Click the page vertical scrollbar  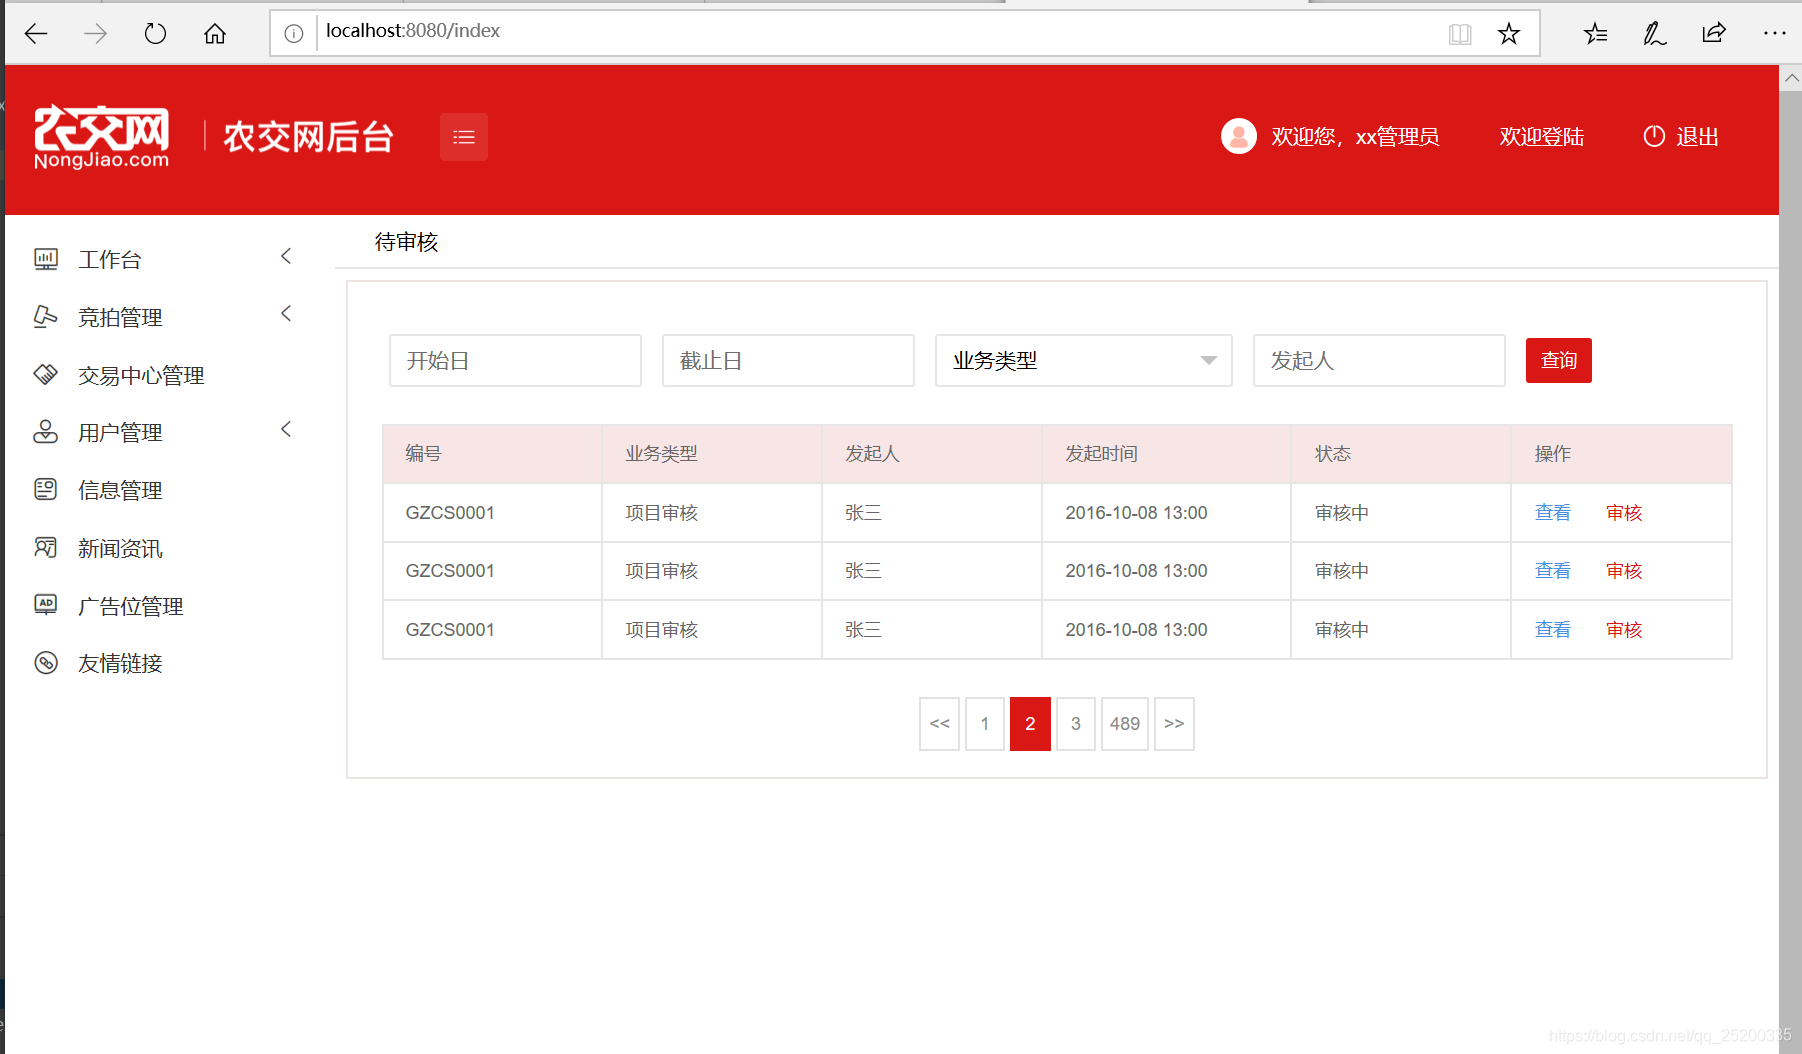(x=1790, y=570)
